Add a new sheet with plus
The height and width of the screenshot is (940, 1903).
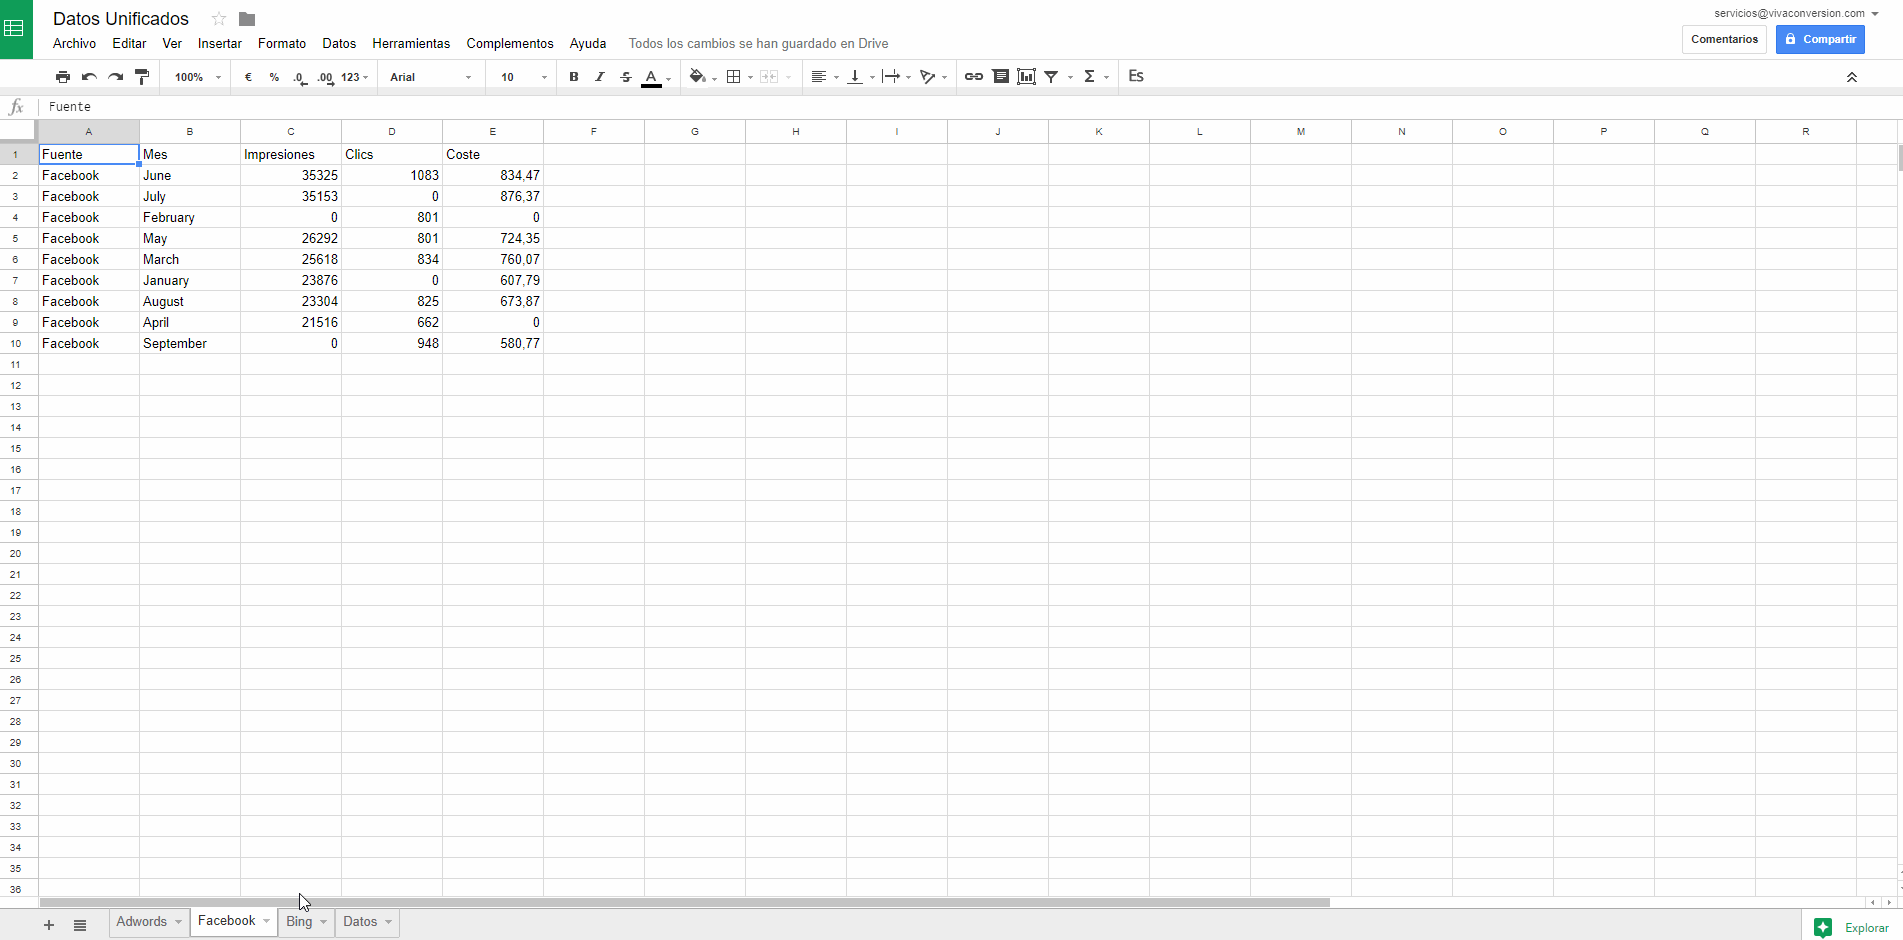pos(49,925)
